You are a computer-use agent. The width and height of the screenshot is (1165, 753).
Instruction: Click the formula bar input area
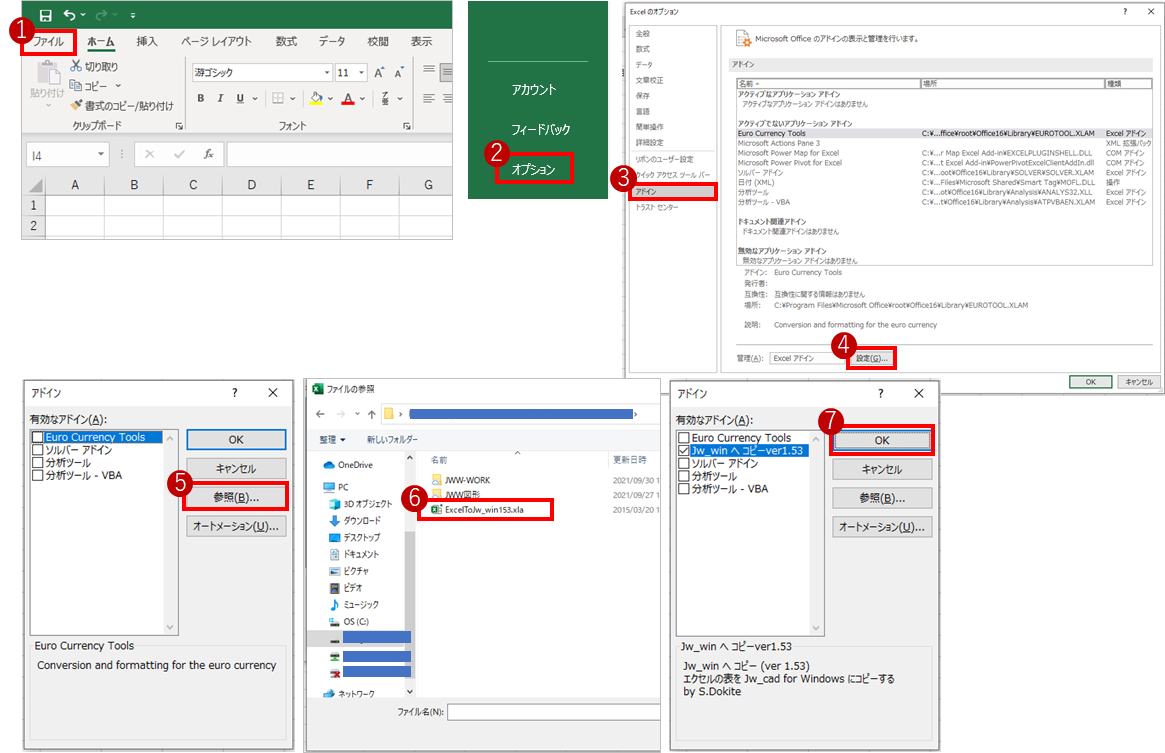340,155
